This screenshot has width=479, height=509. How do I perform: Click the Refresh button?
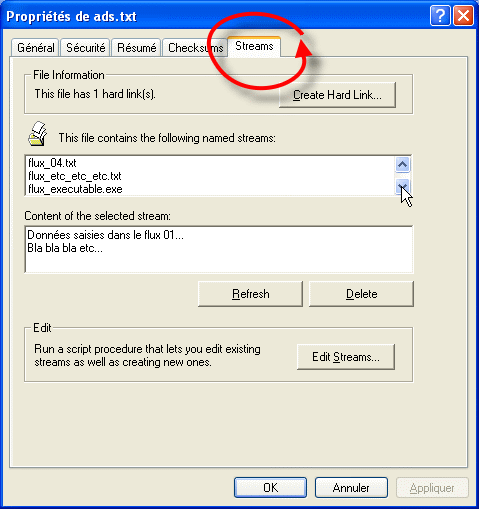(x=250, y=294)
